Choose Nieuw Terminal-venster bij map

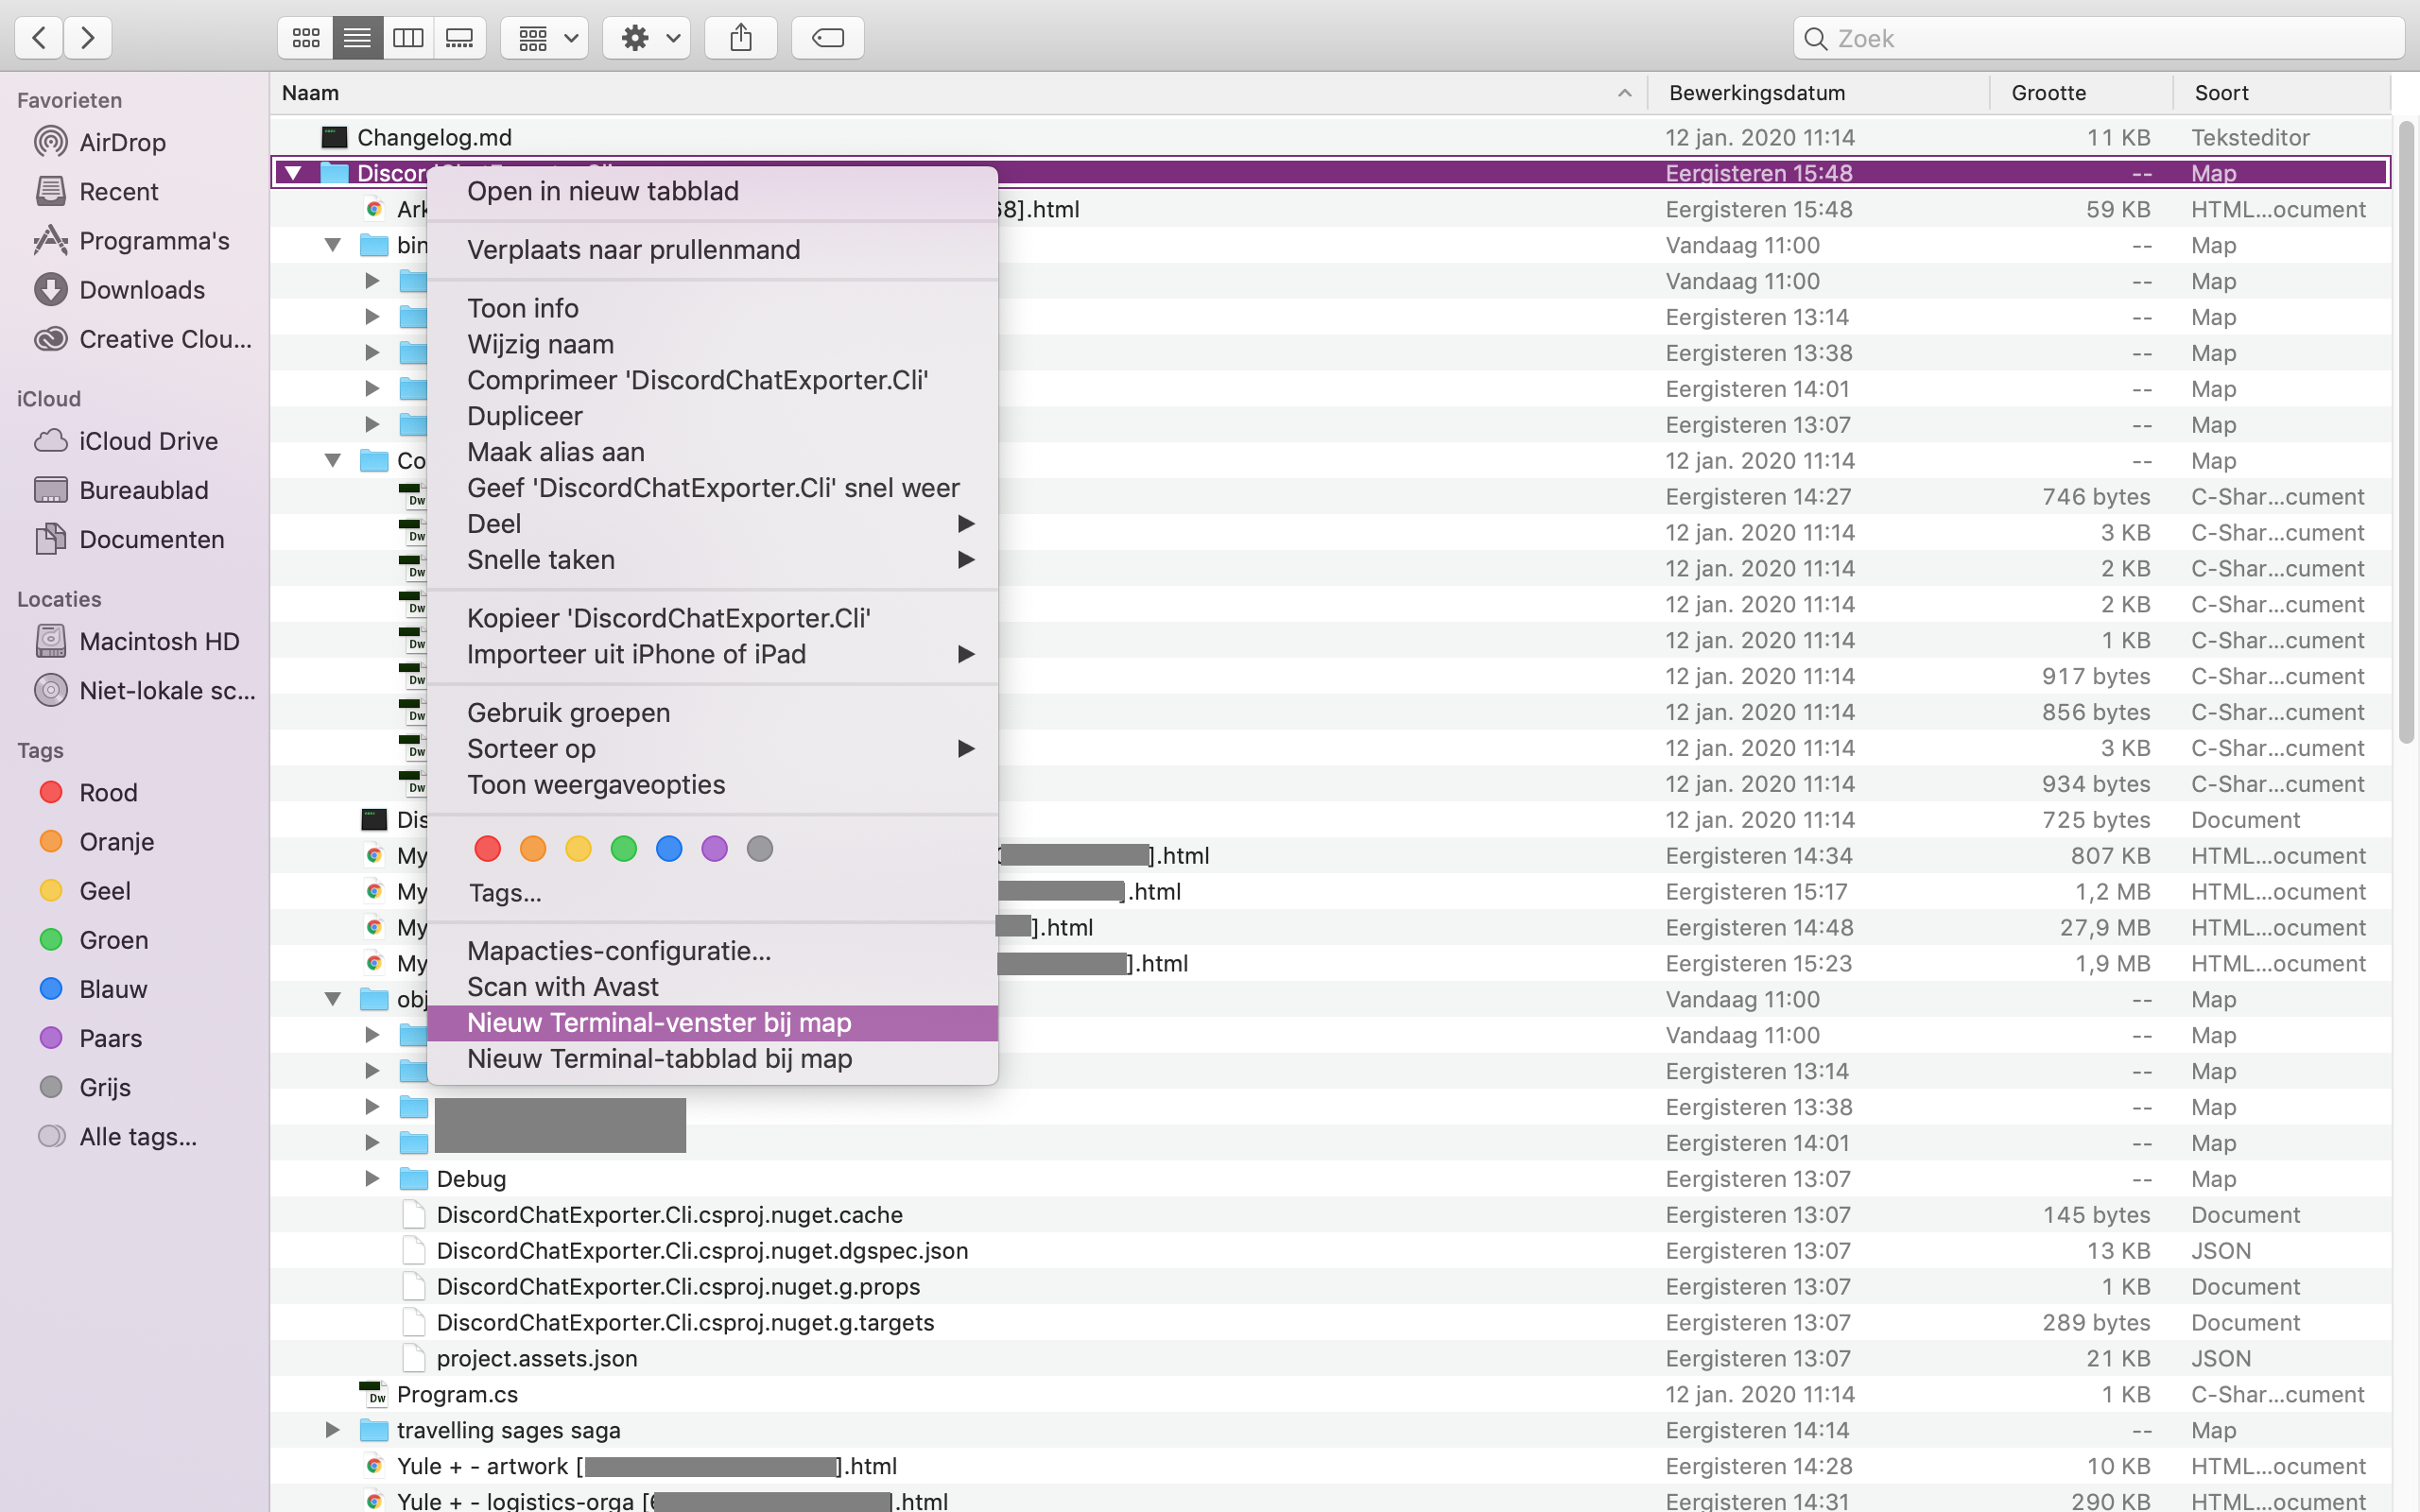click(712, 1023)
